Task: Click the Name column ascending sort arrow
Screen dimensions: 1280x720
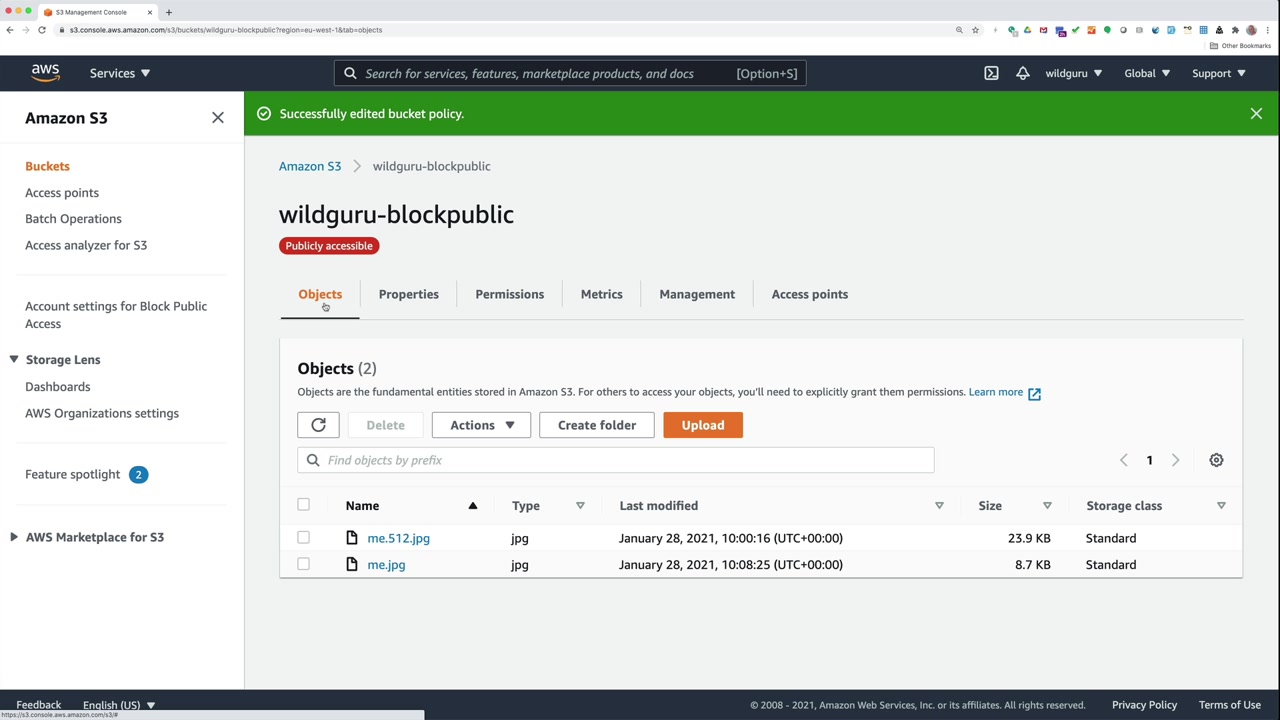Action: [473, 506]
